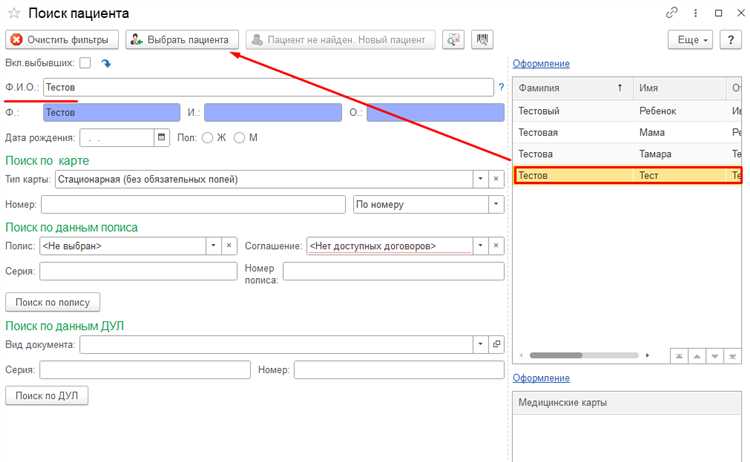The width and height of the screenshot is (750, 462).
Task: Select the М gender radio button
Action: (239, 138)
